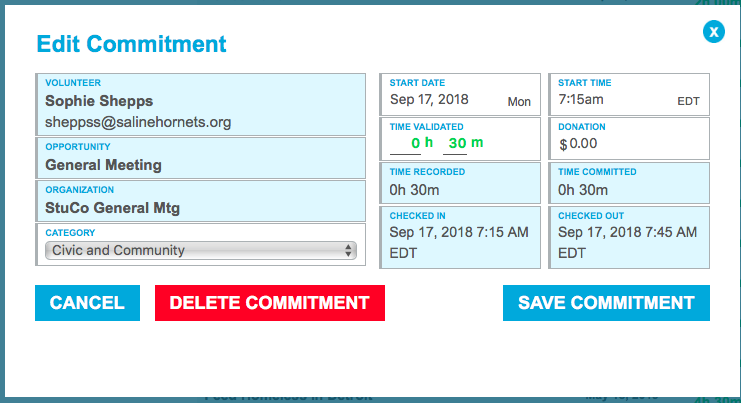Click the EDT timezone label in Start Time

click(x=689, y=102)
